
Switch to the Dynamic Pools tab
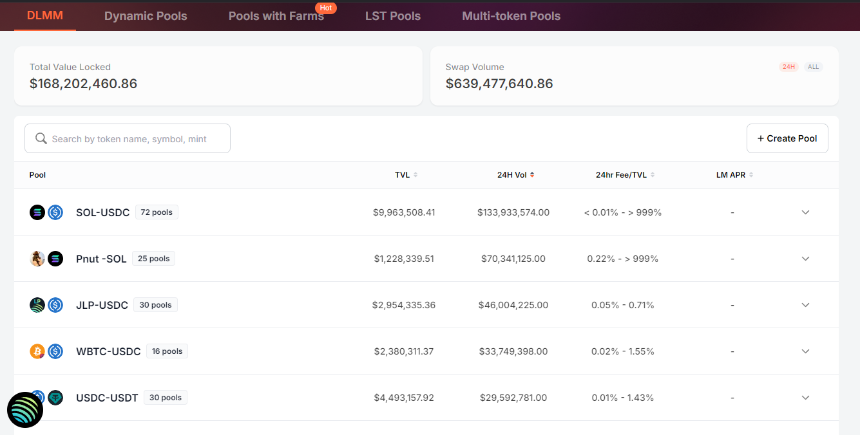click(x=146, y=16)
